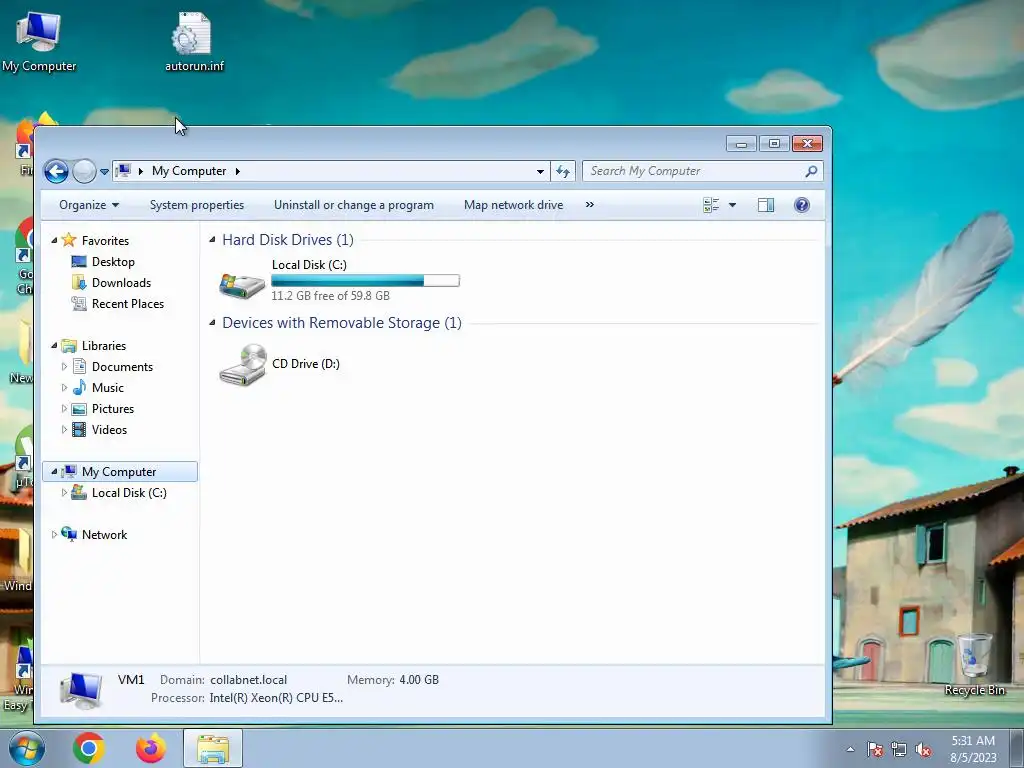The image size is (1024, 768).
Task: Open the address bar history dropdown
Action: [540, 171]
